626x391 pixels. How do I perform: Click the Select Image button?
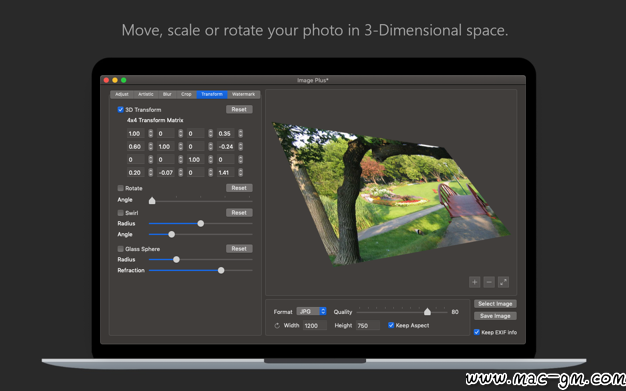495,304
